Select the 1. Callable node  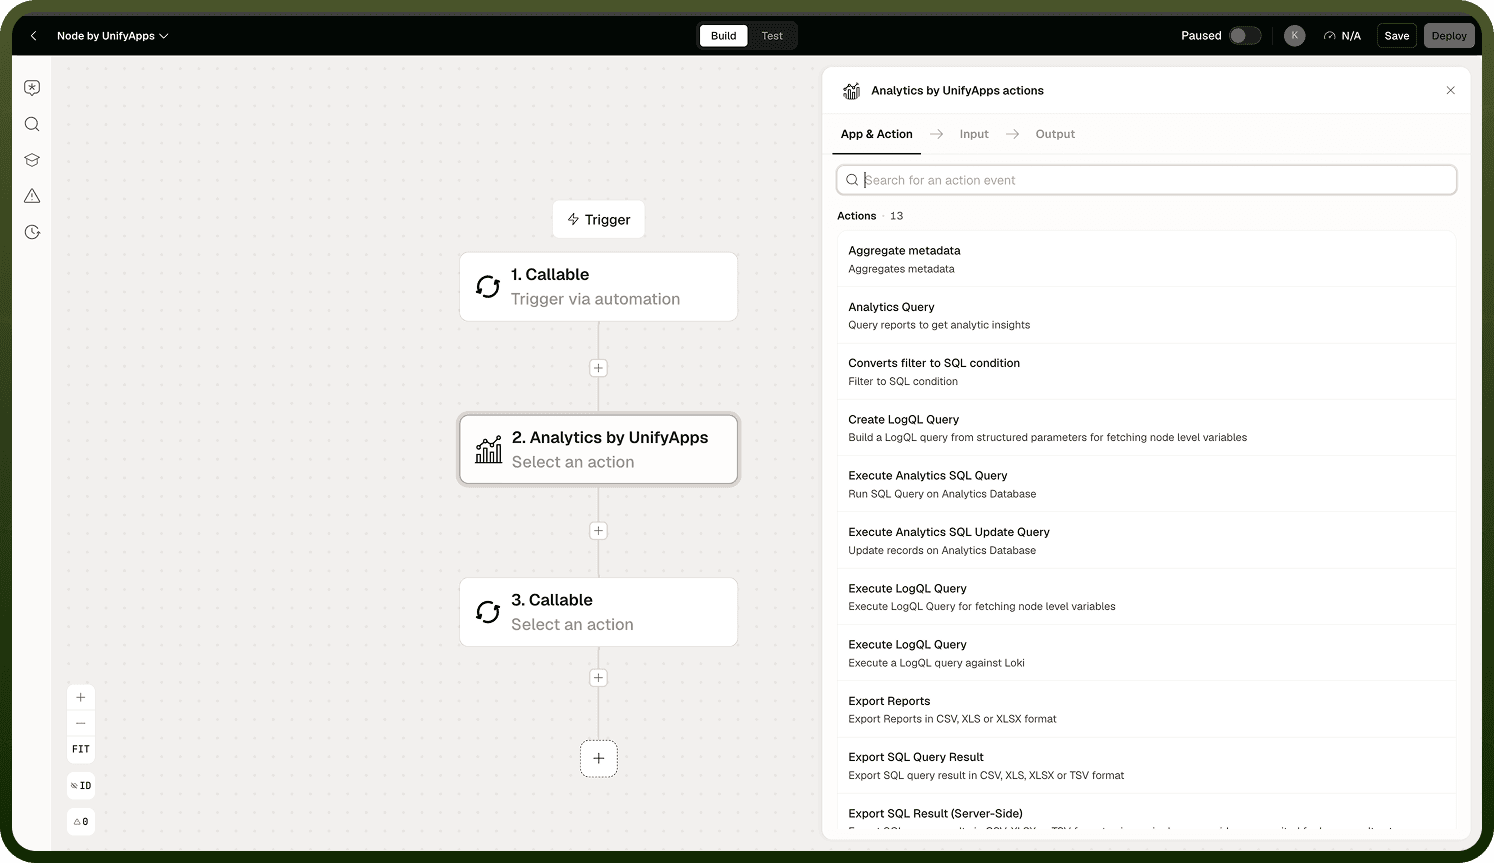pos(598,287)
